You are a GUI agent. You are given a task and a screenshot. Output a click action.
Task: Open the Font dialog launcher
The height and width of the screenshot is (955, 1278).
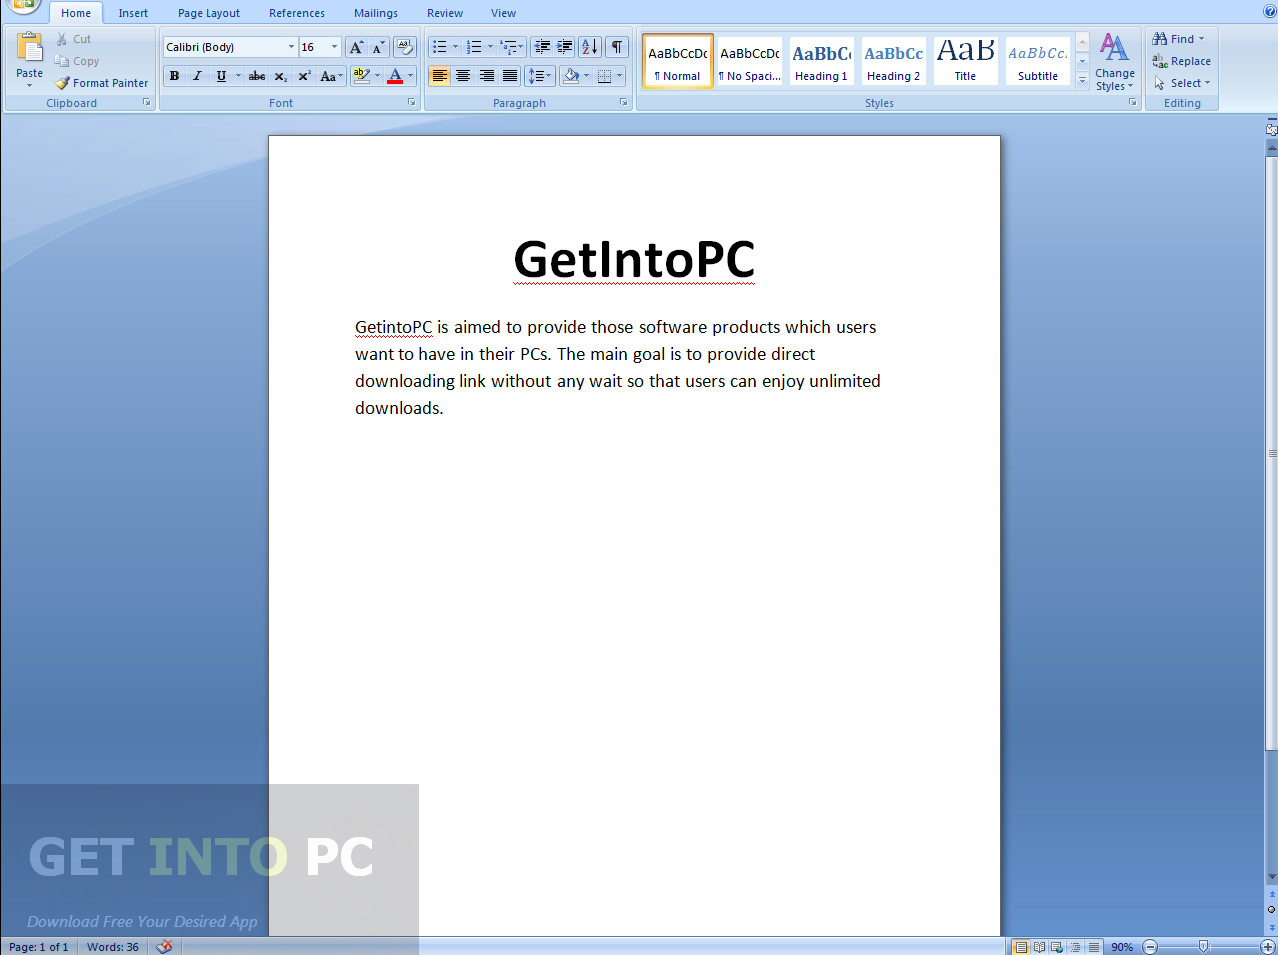click(x=411, y=102)
